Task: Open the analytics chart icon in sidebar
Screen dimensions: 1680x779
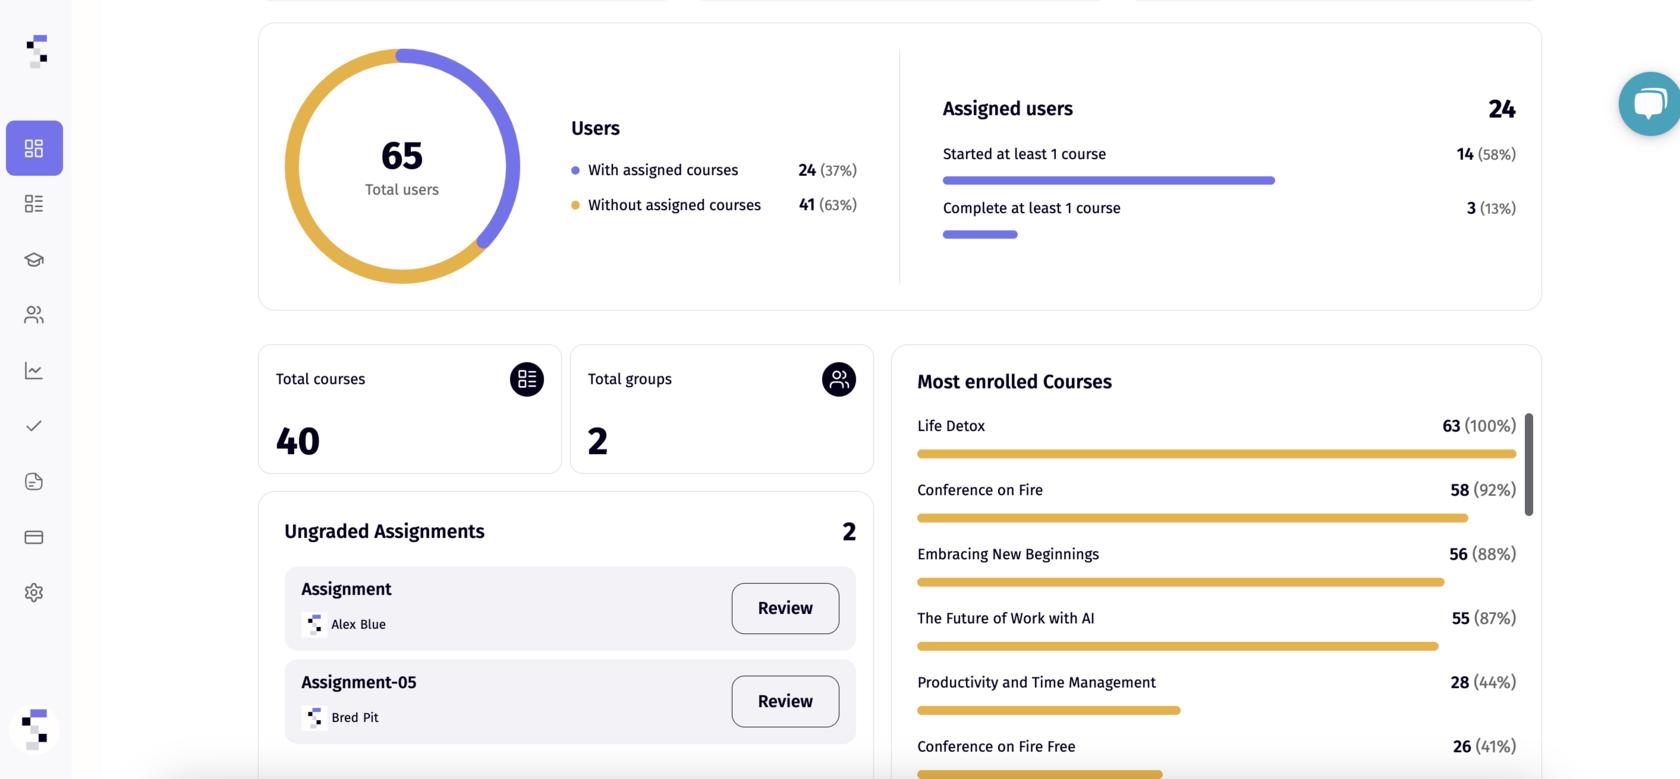Action: [34, 371]
